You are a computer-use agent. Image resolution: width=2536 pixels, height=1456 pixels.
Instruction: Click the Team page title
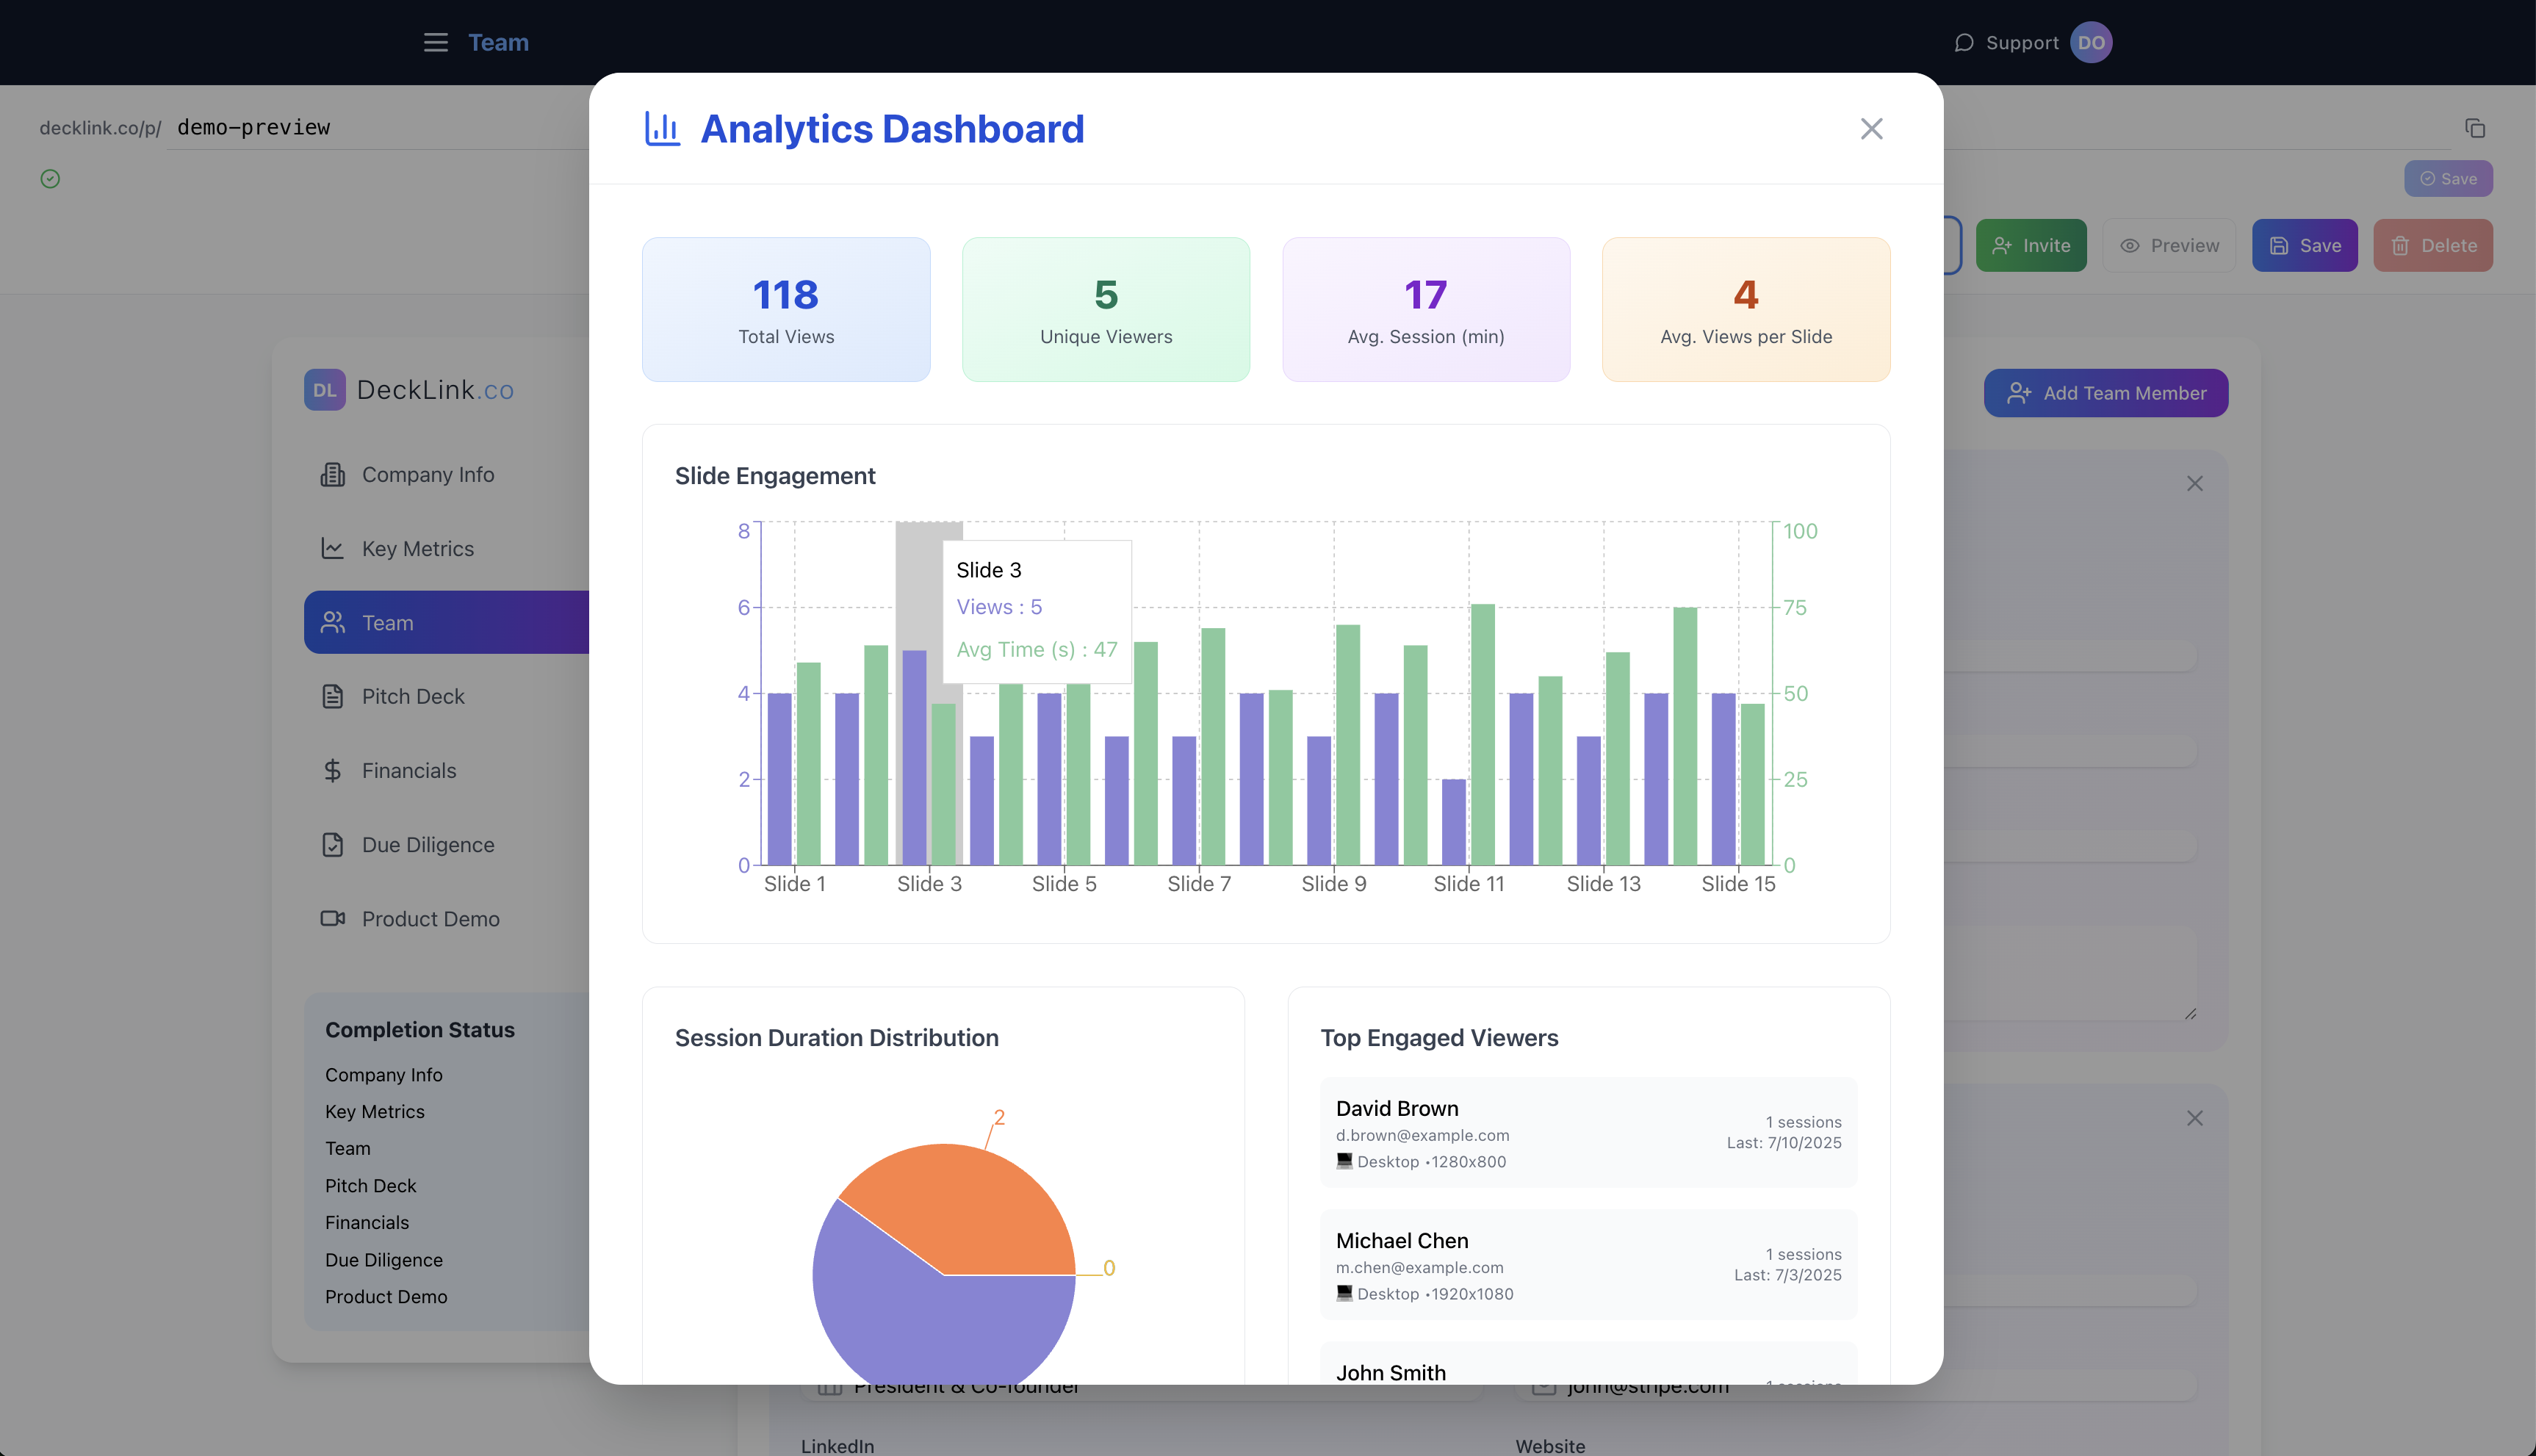498,42
